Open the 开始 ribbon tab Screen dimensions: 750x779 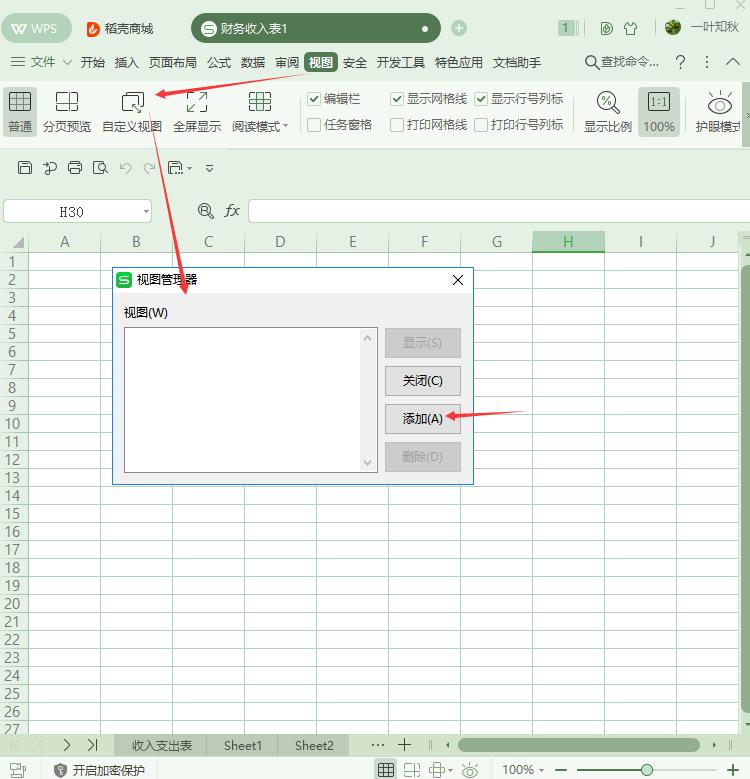pyautogui.click(x=92, y=62)
